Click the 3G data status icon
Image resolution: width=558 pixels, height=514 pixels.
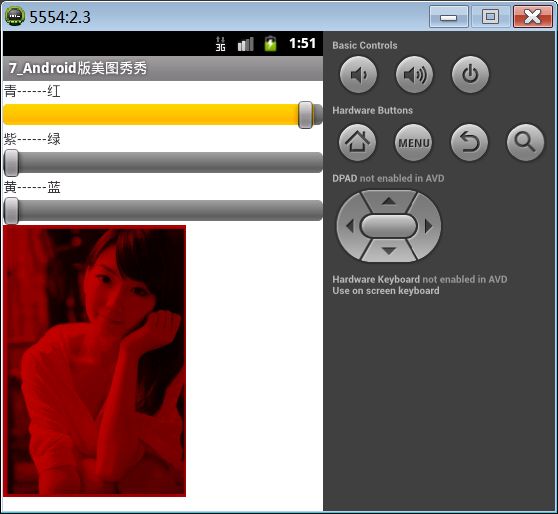click(x=220, y=44)
